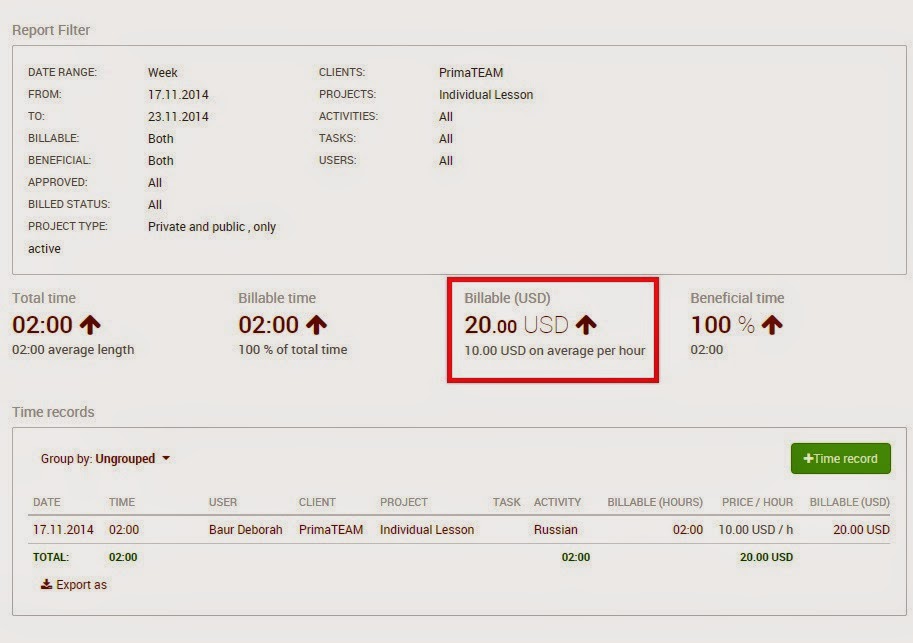Click the BILLABLE (USD) column header
The width and height of the screenshot is (913, 643).
coord(850,502)
